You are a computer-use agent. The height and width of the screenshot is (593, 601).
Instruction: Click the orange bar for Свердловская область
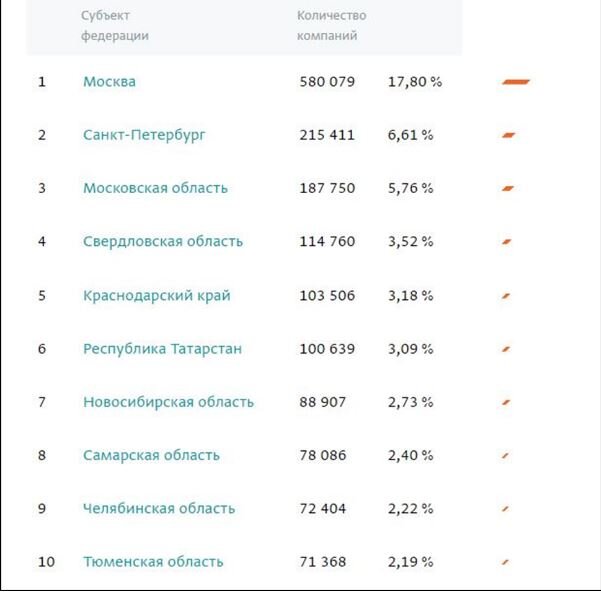(507, 242)
